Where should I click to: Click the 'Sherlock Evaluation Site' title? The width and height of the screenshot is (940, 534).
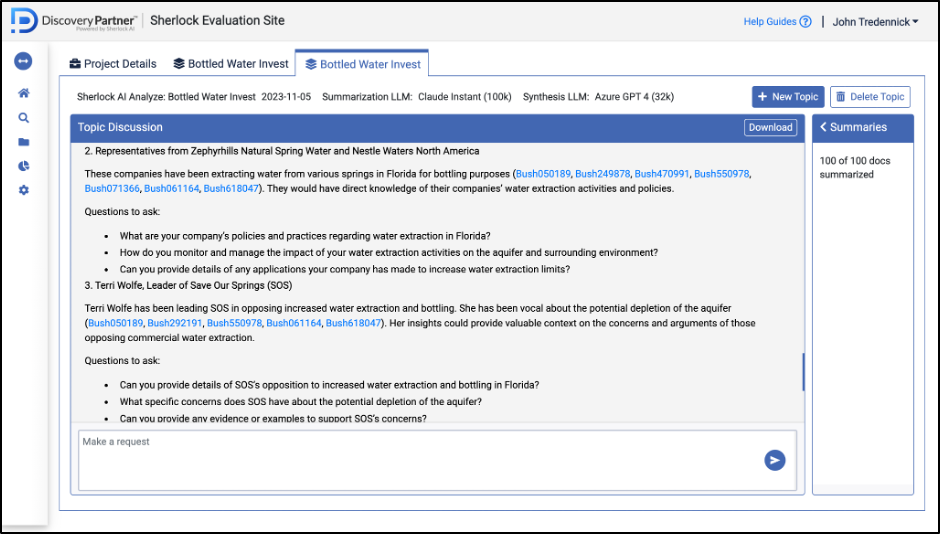click(x=217, y=20)
